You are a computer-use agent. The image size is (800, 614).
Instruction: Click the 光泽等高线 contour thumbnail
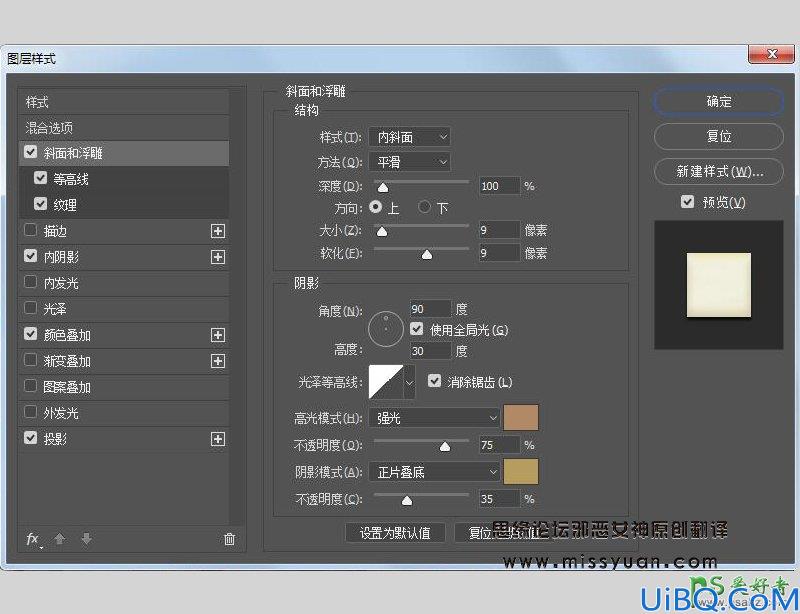(x=386, y=382)
